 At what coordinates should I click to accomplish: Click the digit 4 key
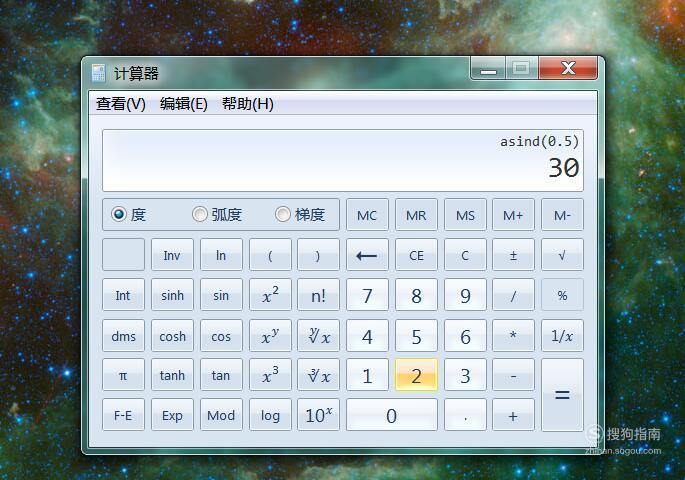pyautogui.click(x=367, y=335)
